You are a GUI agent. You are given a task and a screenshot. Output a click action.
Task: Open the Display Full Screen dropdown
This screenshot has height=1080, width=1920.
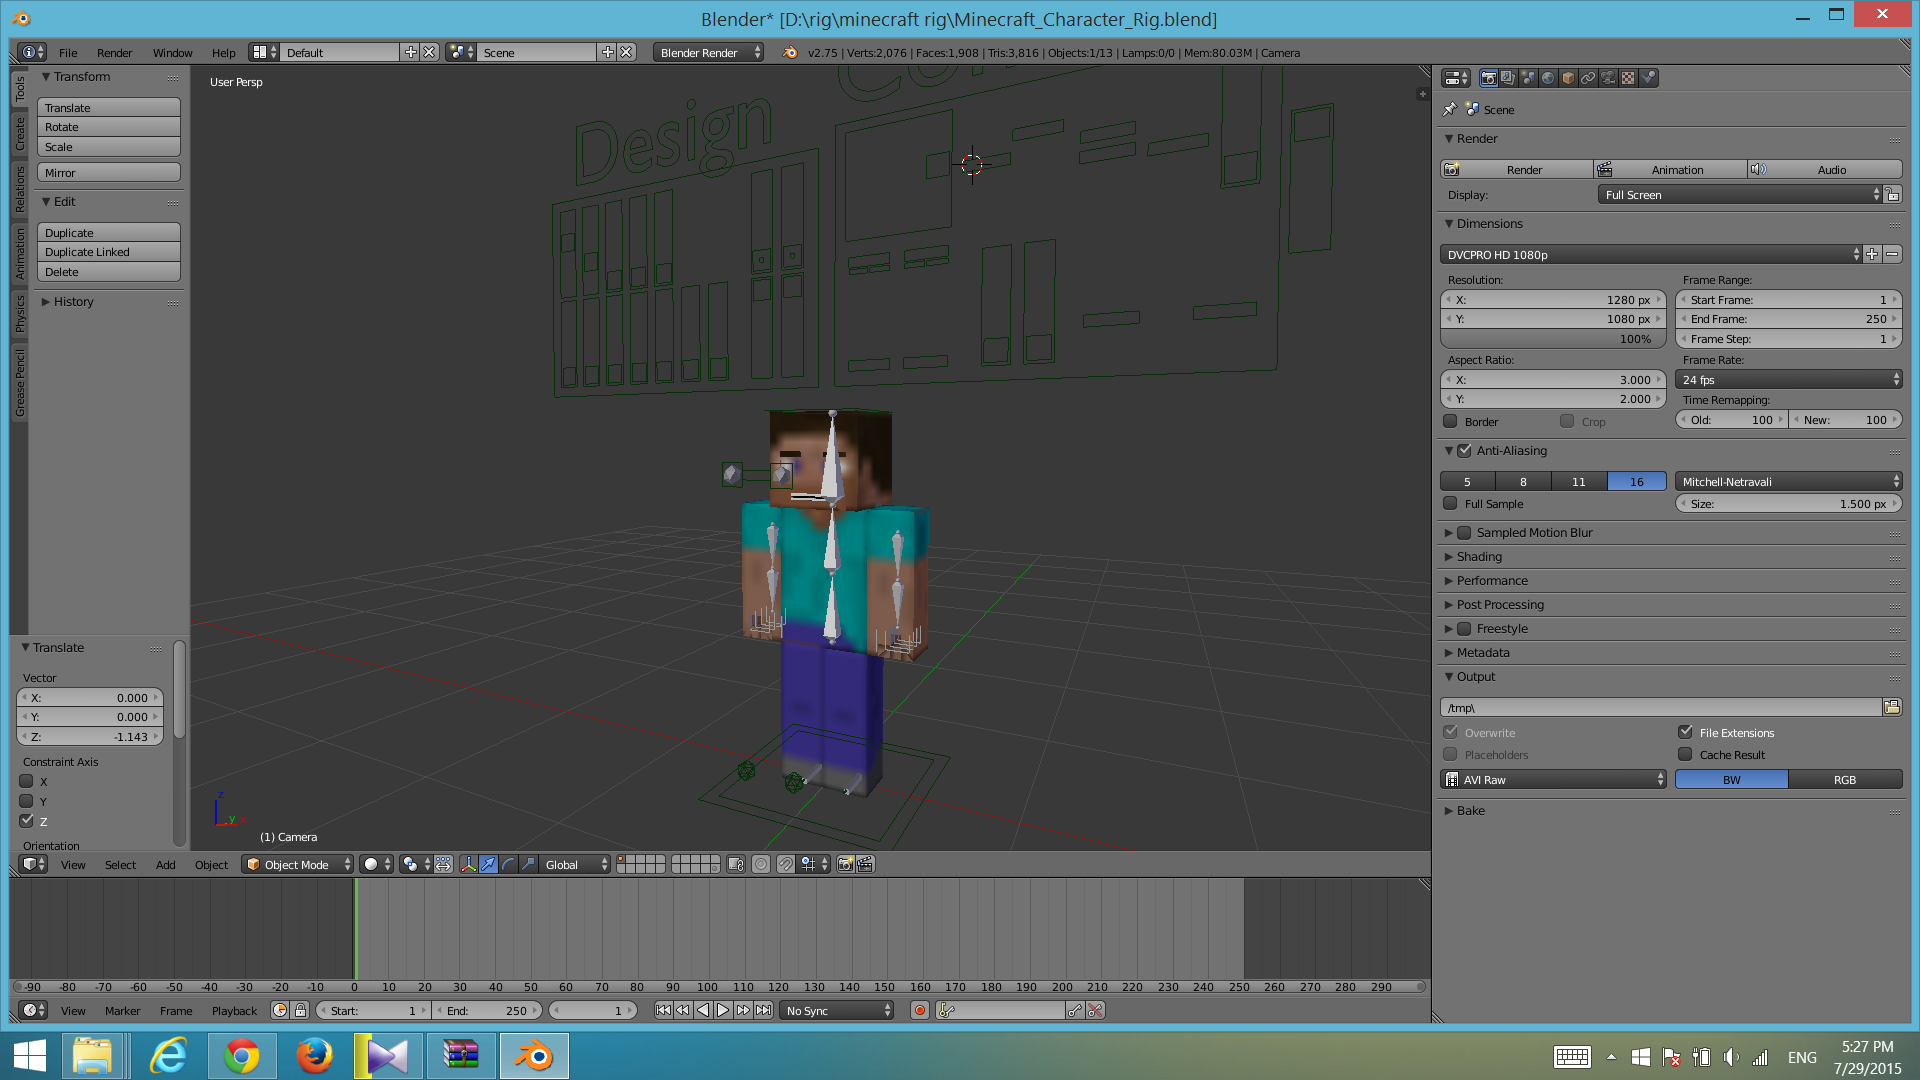[x=1740, y=195]
